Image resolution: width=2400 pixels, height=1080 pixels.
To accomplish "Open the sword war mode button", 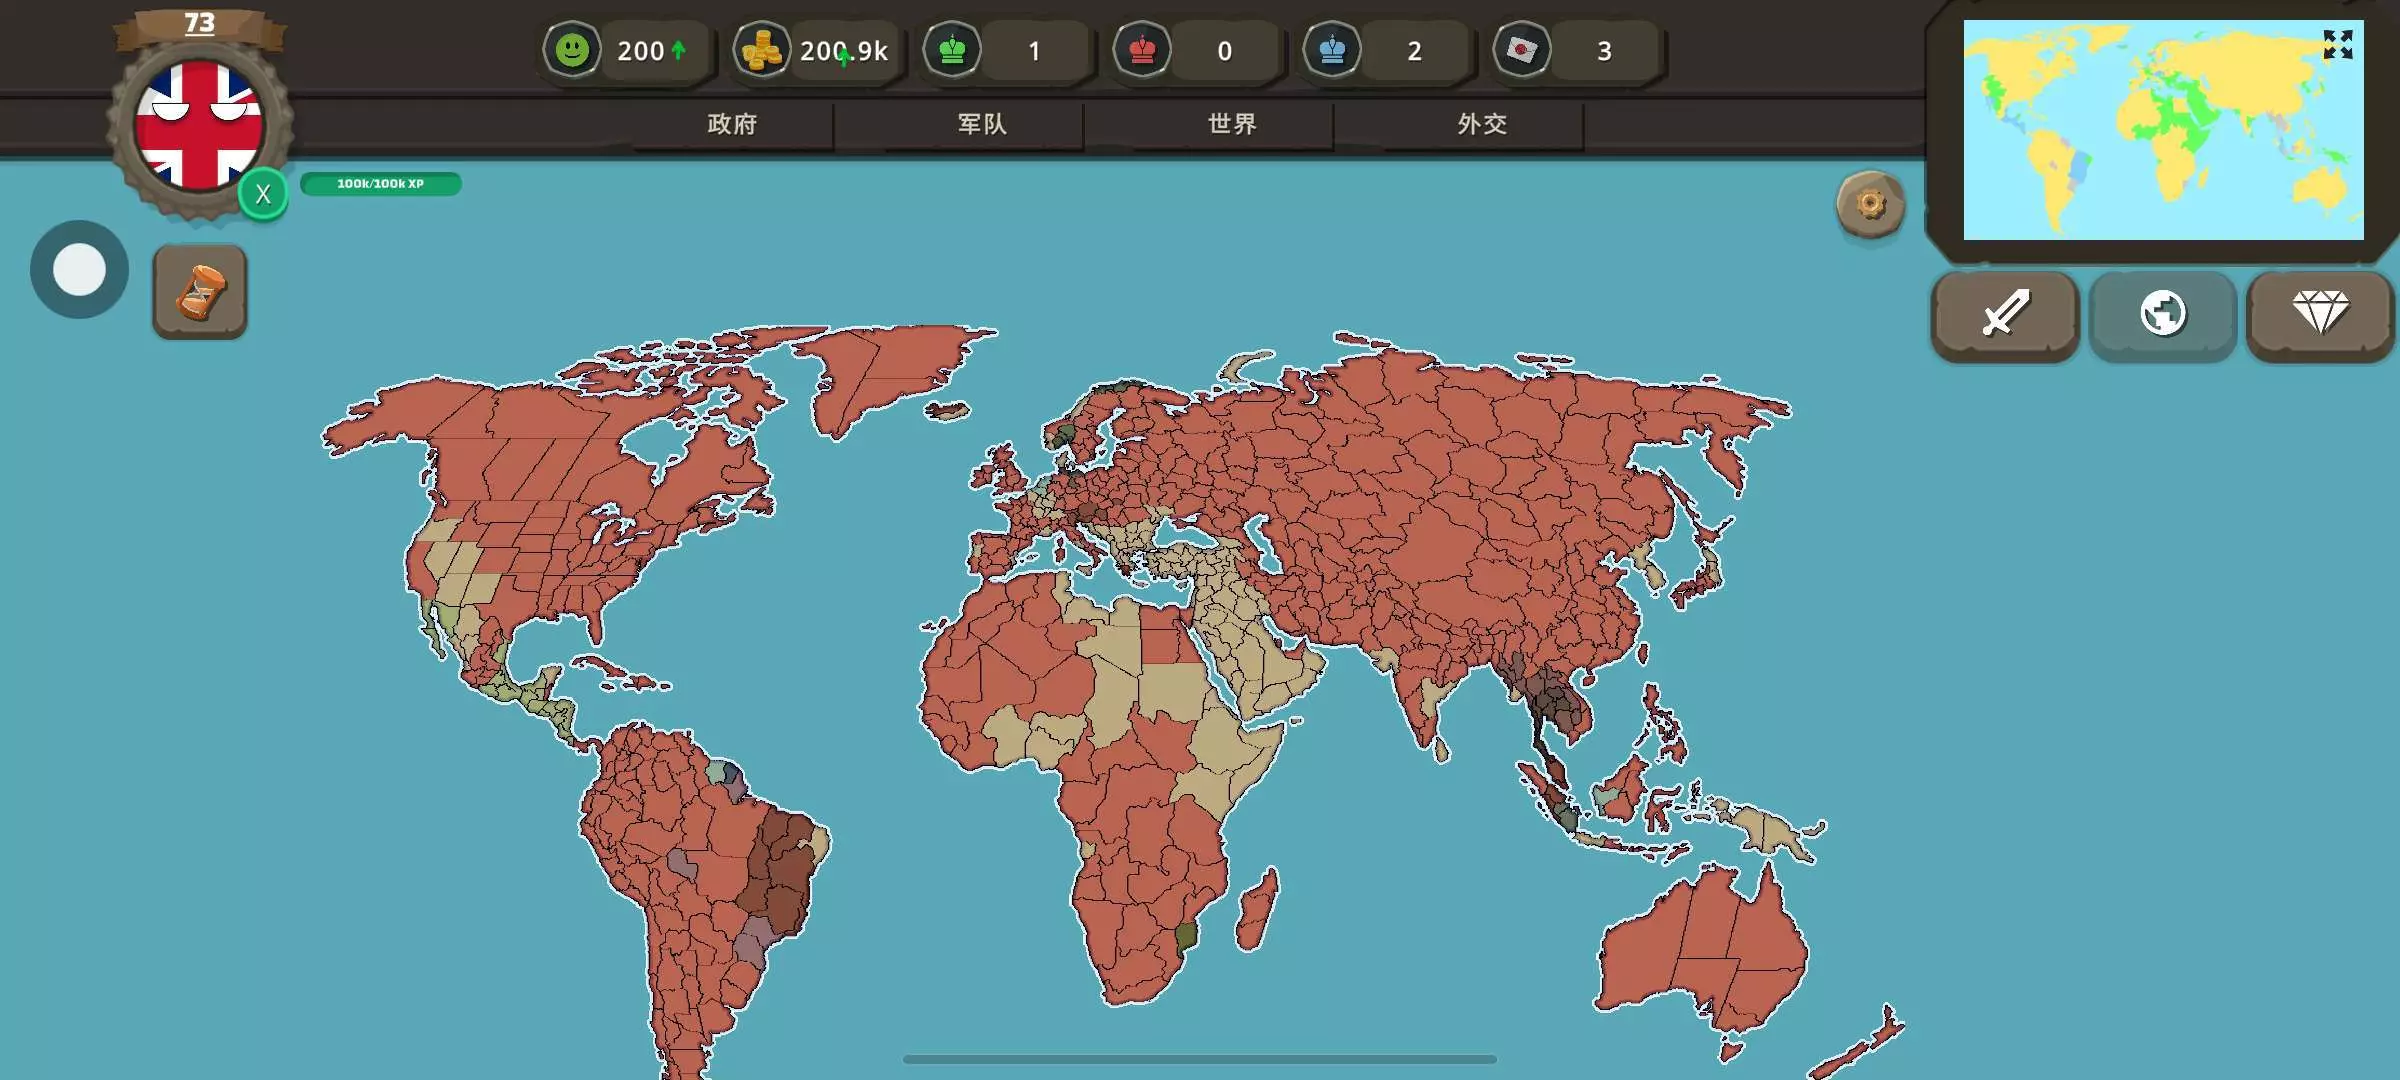I will coord(2005,314).
